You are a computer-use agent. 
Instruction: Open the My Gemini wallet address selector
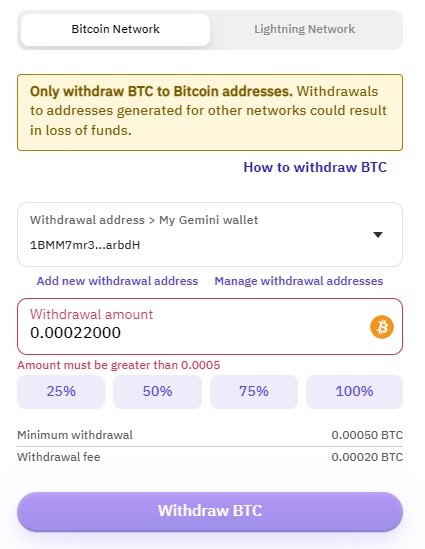pos(210,234)
